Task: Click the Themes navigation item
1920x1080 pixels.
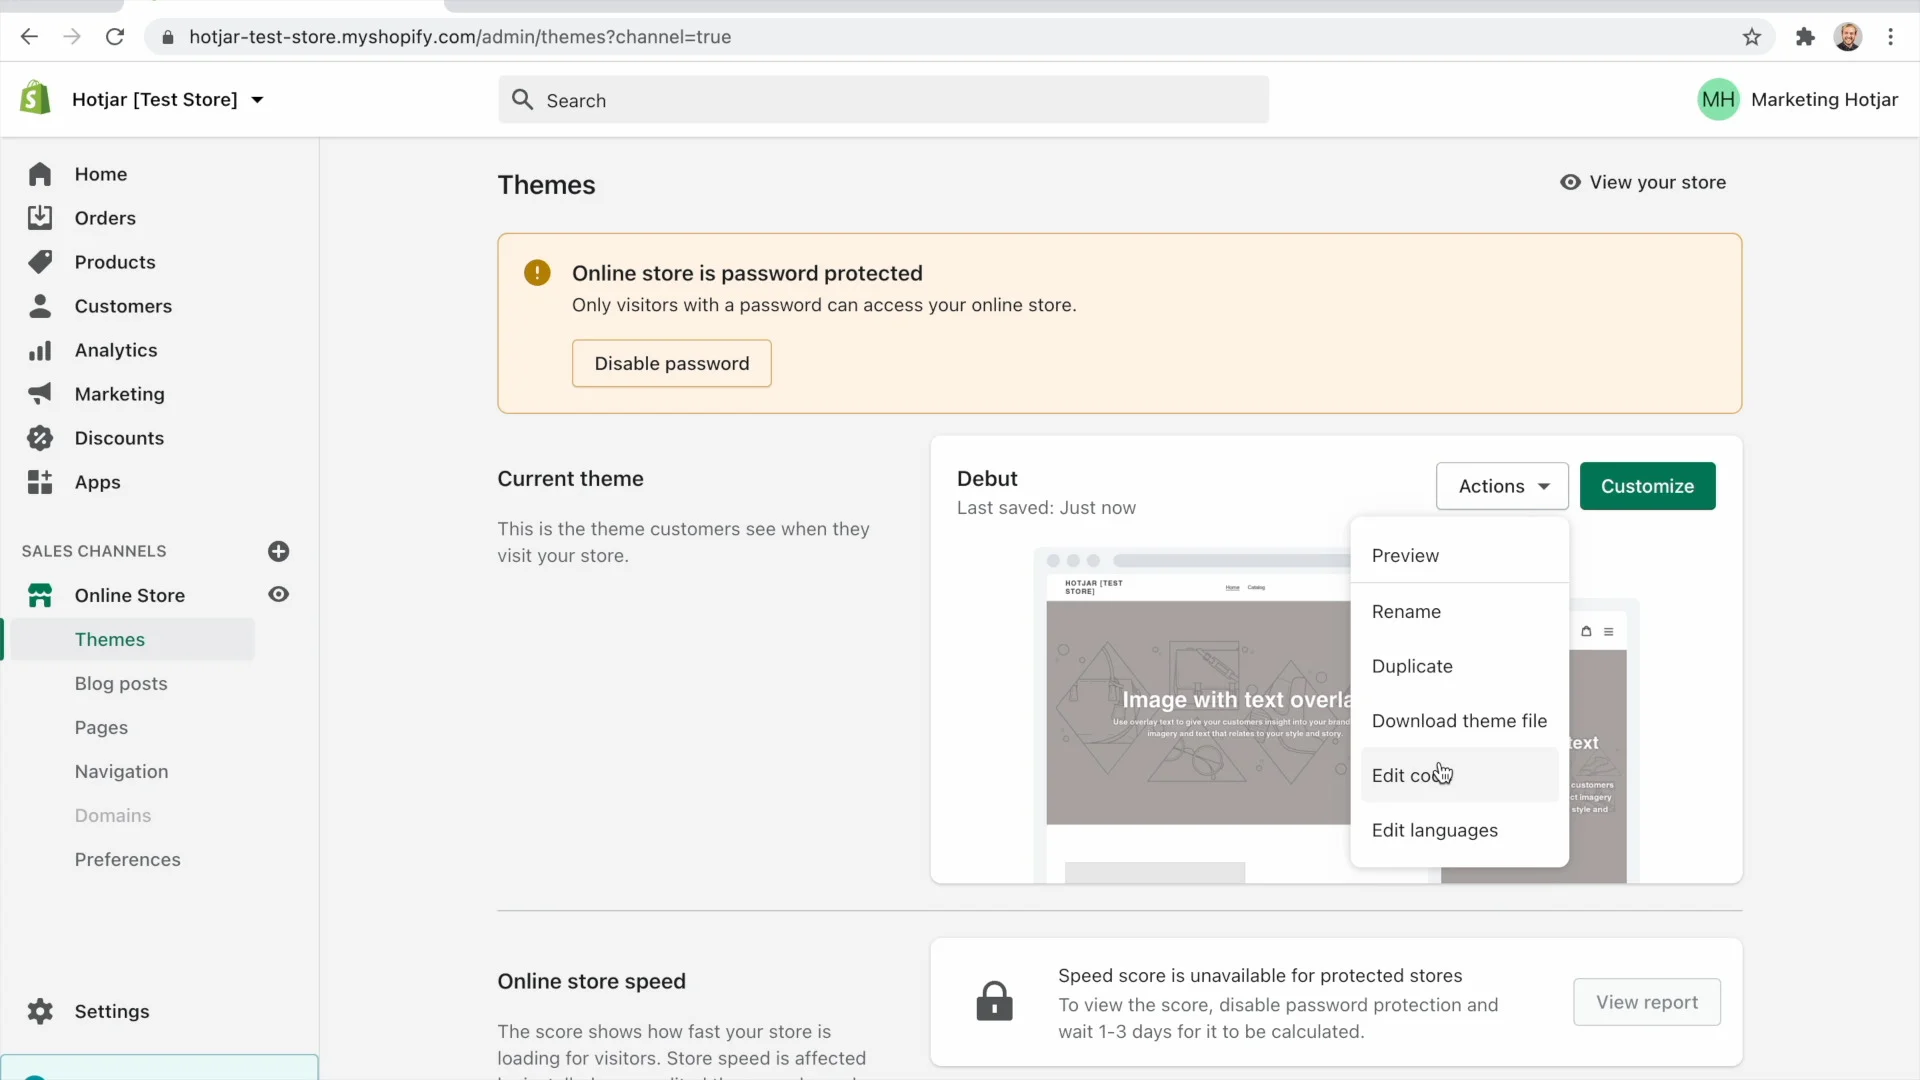Action: tap(109, 640)
